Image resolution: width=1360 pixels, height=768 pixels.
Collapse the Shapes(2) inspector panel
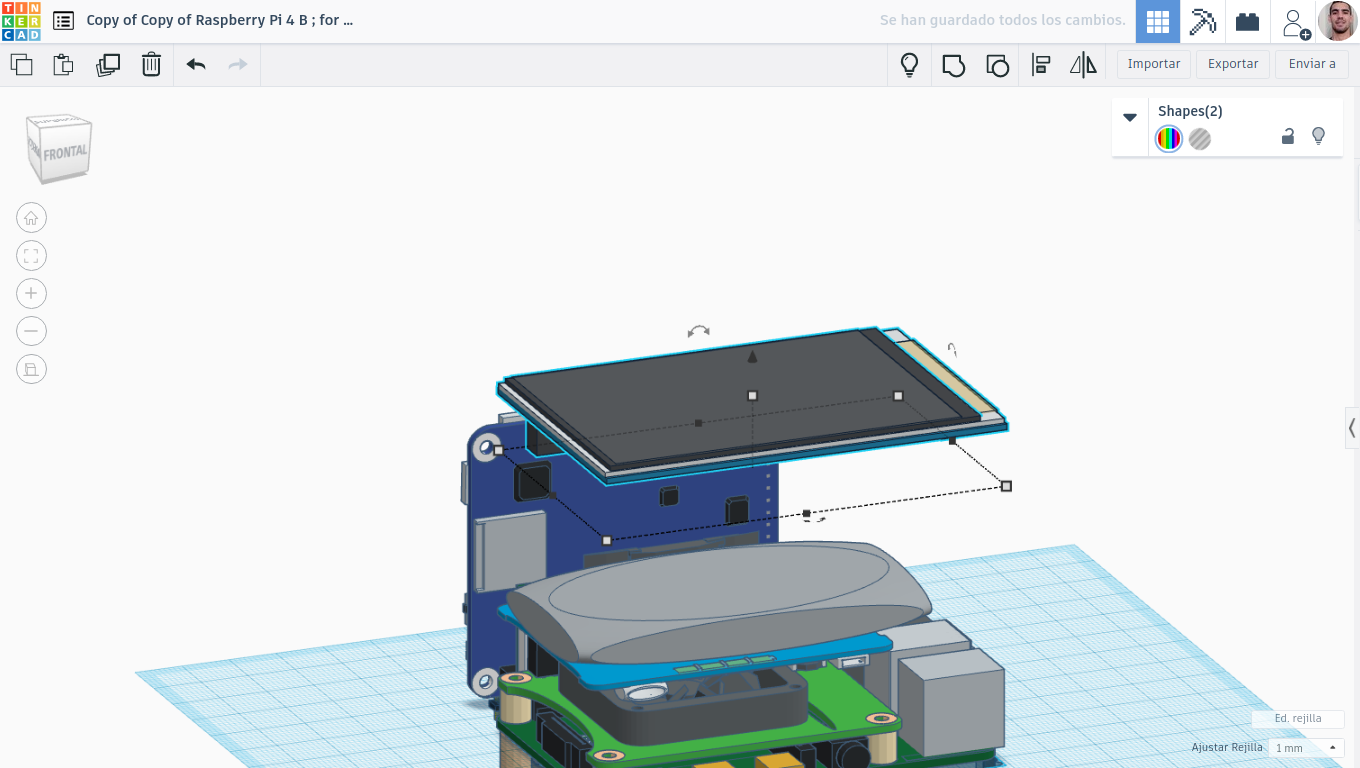(1130, 117)
